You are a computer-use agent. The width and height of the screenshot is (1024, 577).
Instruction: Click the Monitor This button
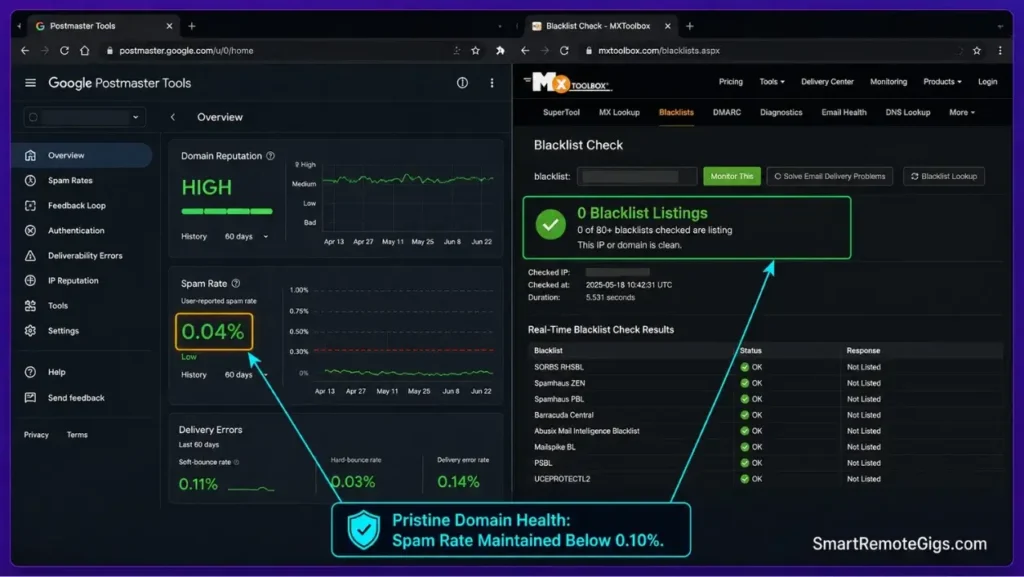[x=731, y=176]
